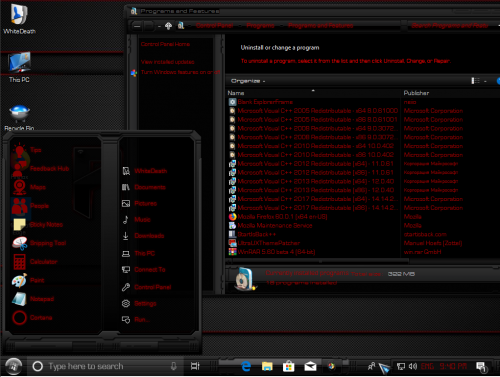Open File Explorer from taskbar
This screenshot has height=377, width=500.
pos(267,366)
